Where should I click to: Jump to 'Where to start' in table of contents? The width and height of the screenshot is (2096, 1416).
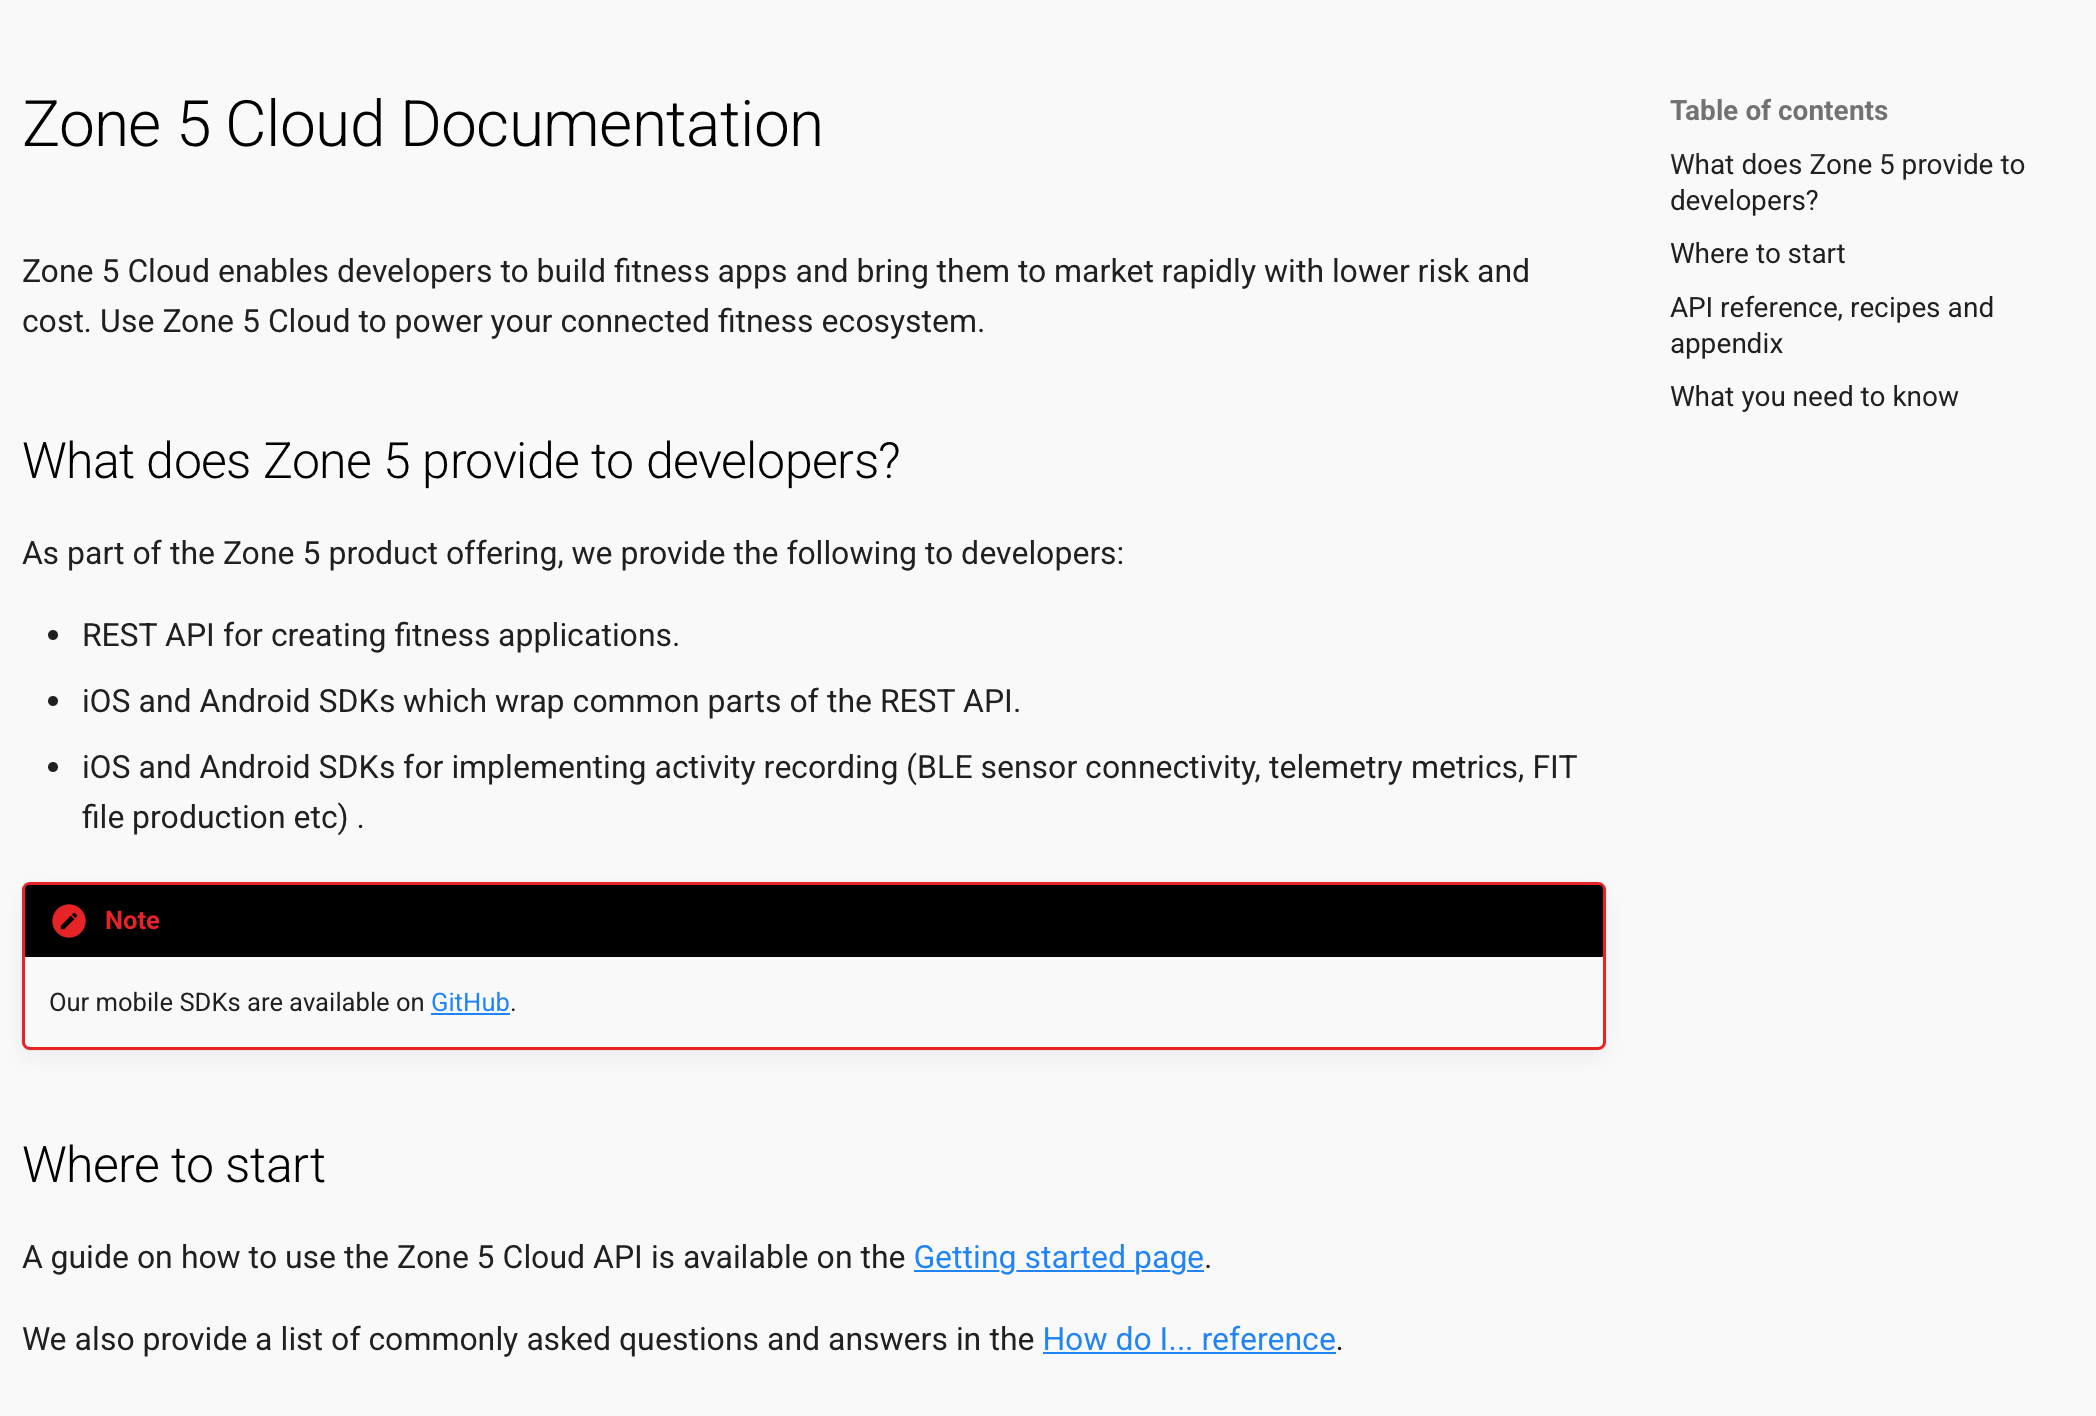click(x=1757, y=254)
